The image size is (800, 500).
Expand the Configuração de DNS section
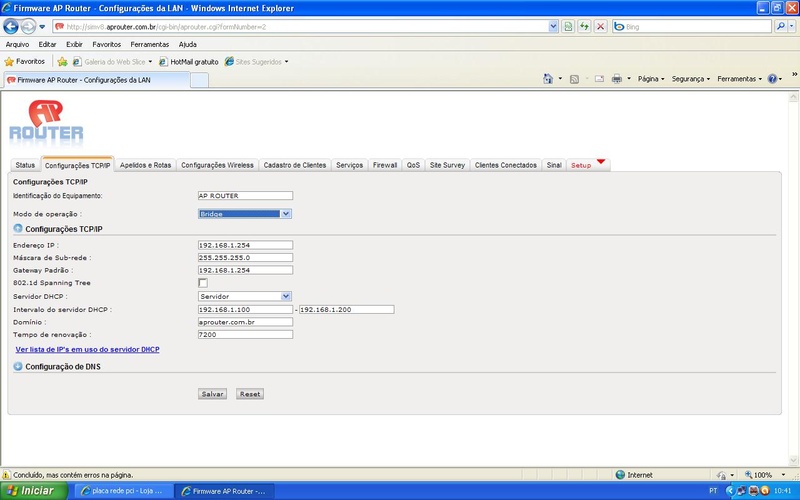18,366
